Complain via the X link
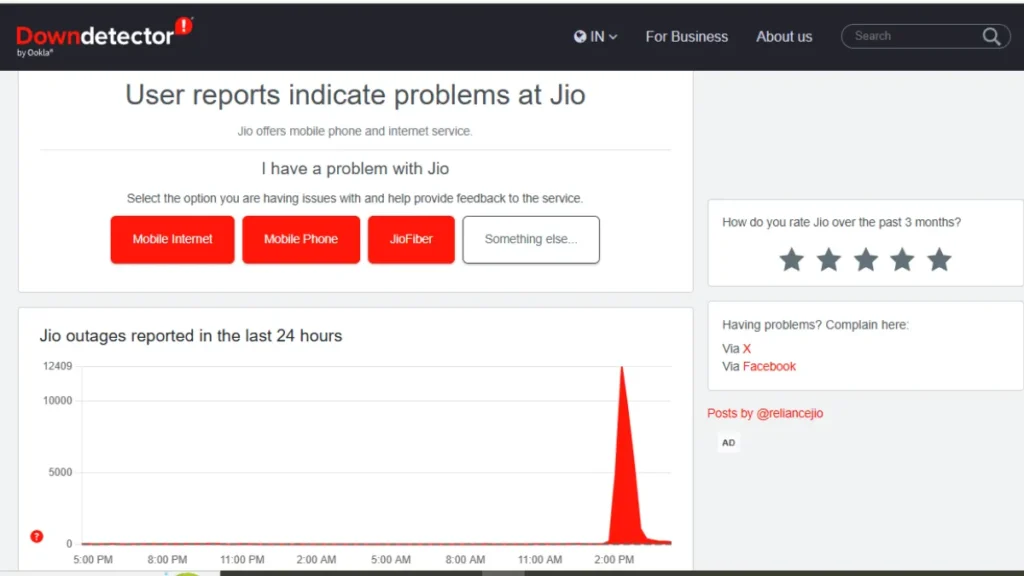The height and width of the screenshot is (576, 1024). point(746,349)
